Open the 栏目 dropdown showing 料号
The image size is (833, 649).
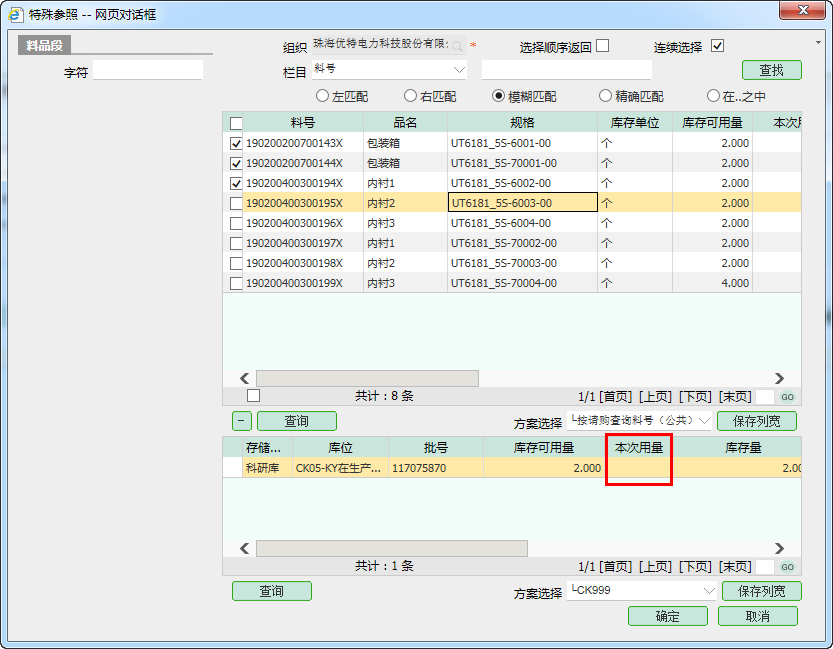coord(459,69)
